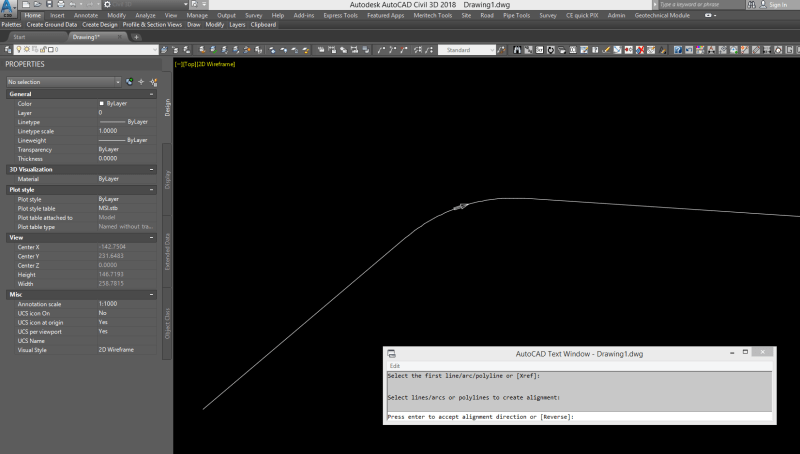The image size is (800, 454).
Task: Click the pencil edit icon in toolbar
Action: 606,49
